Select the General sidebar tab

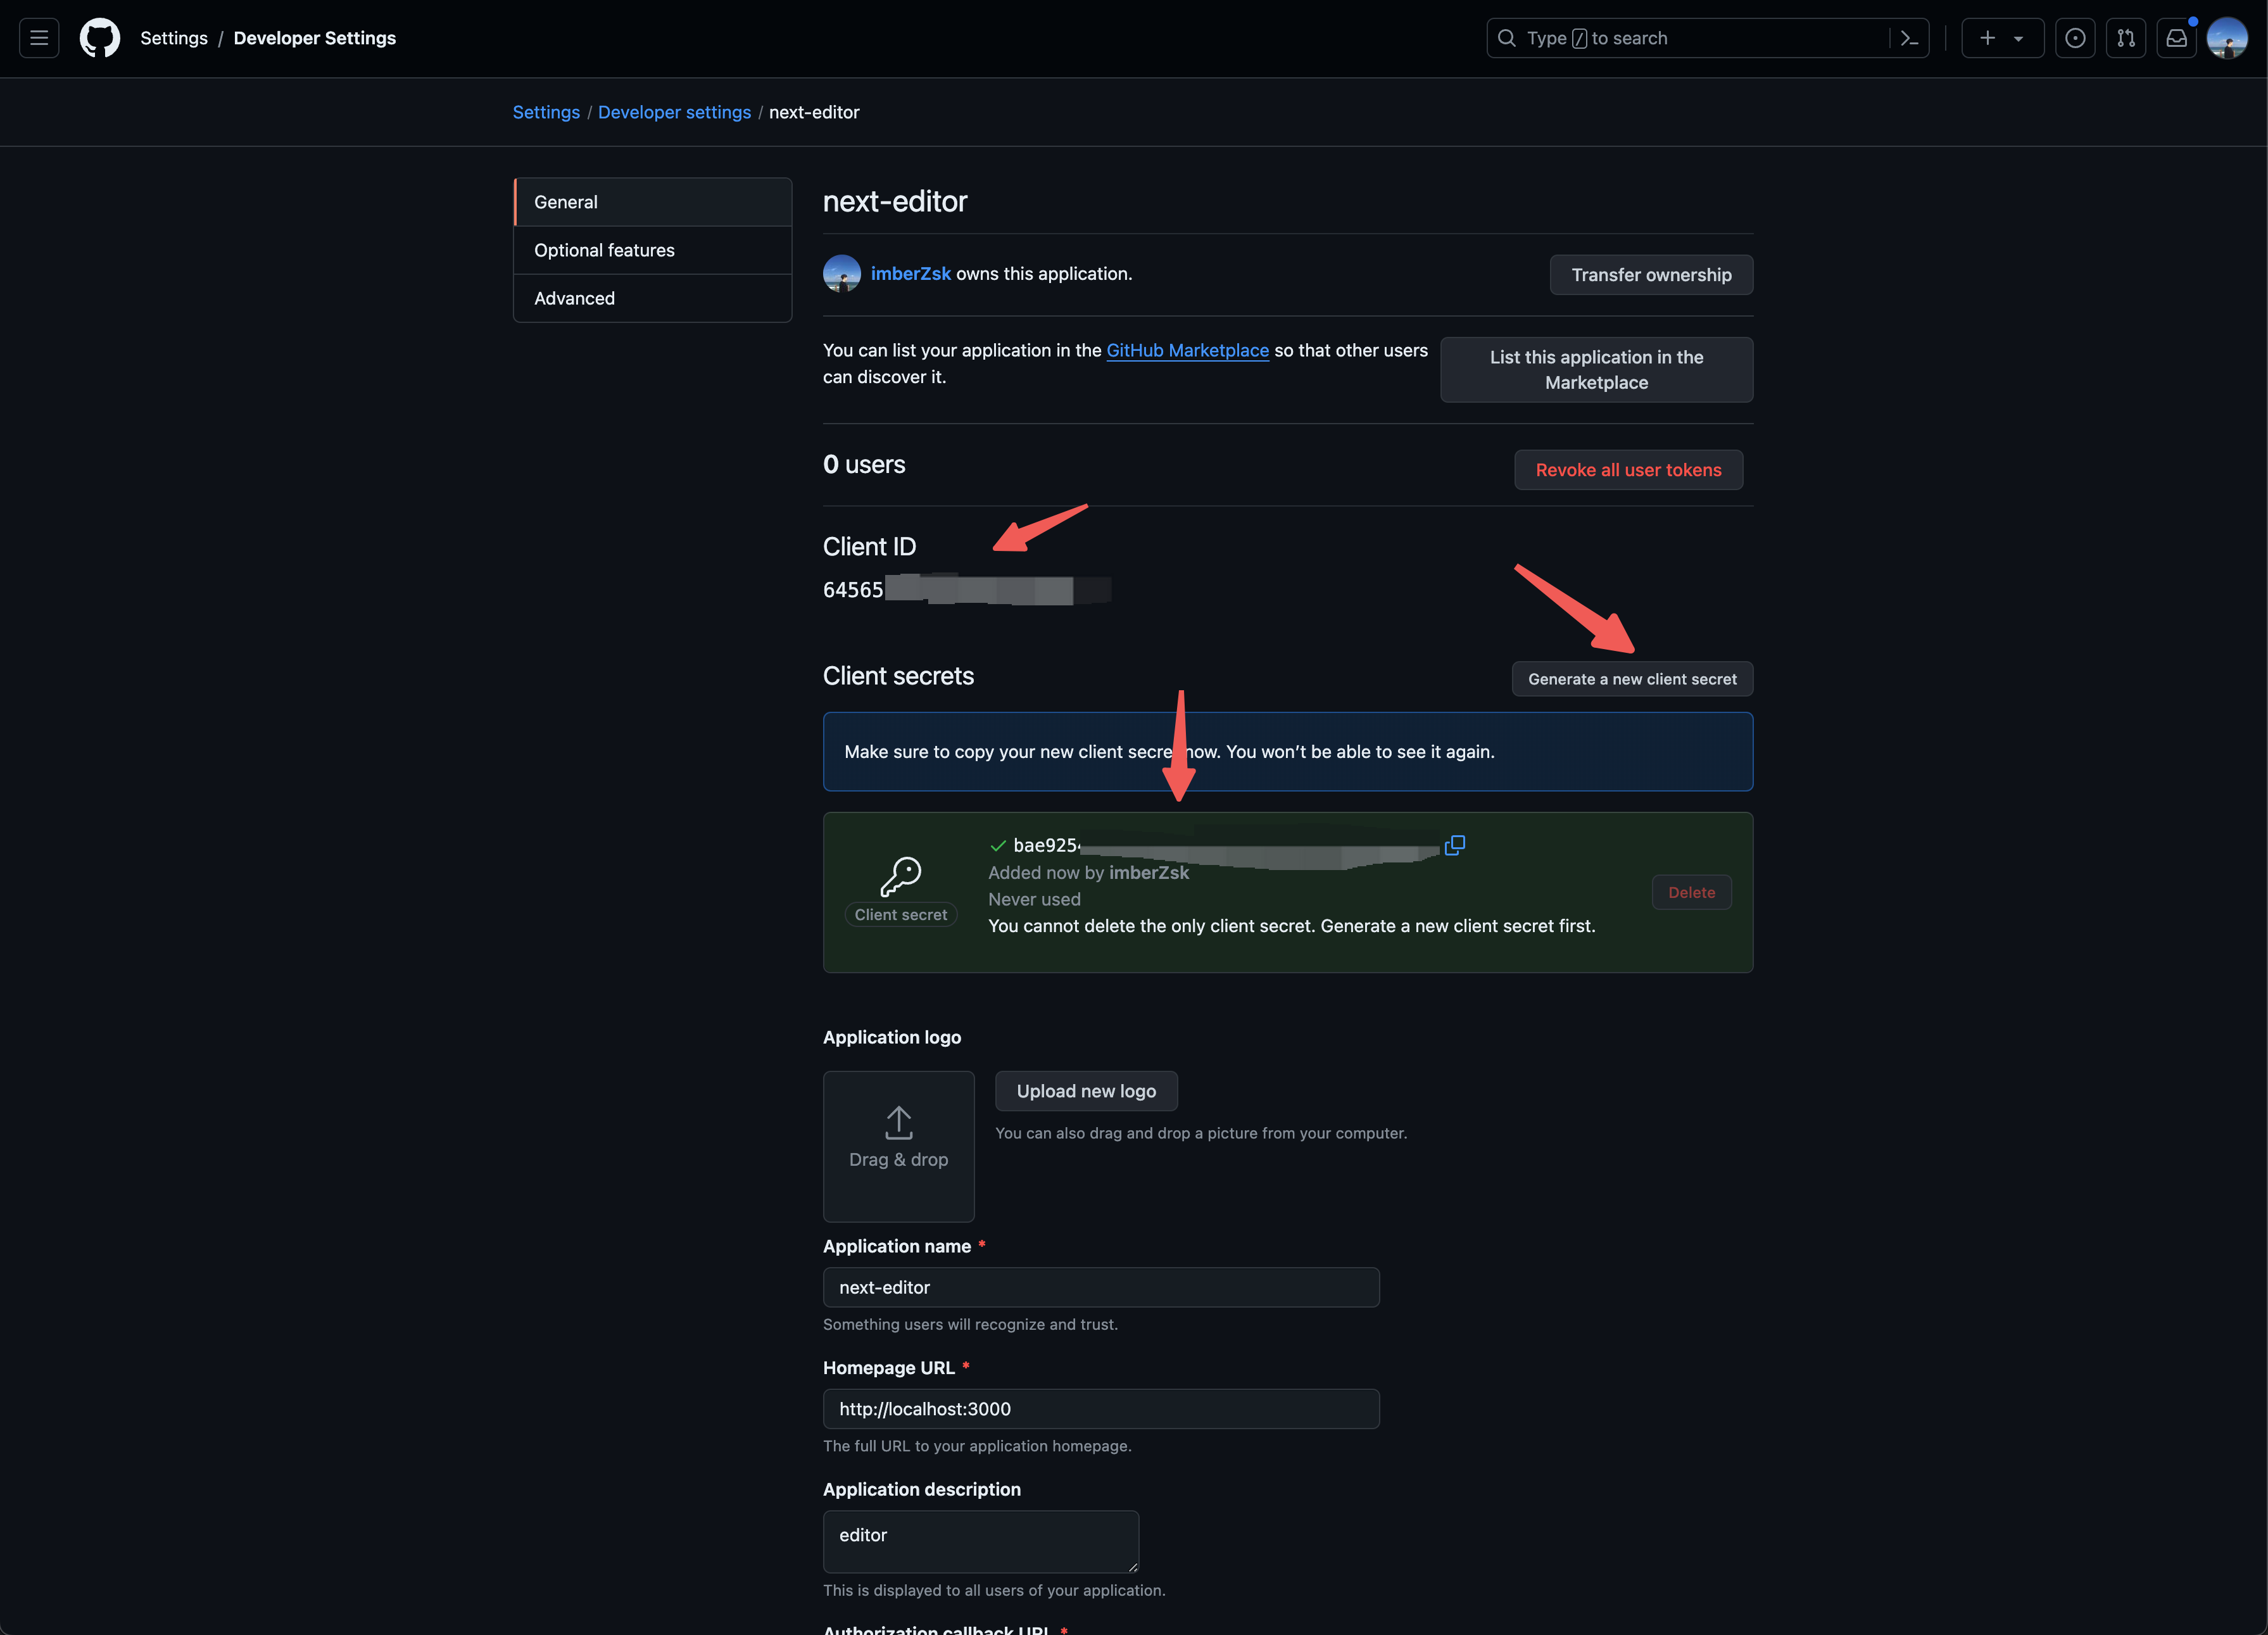pos(653,202)
